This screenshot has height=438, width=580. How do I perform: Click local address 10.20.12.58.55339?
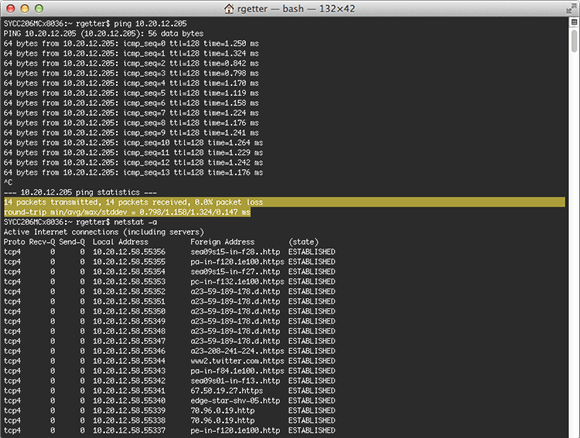point(129,411)
